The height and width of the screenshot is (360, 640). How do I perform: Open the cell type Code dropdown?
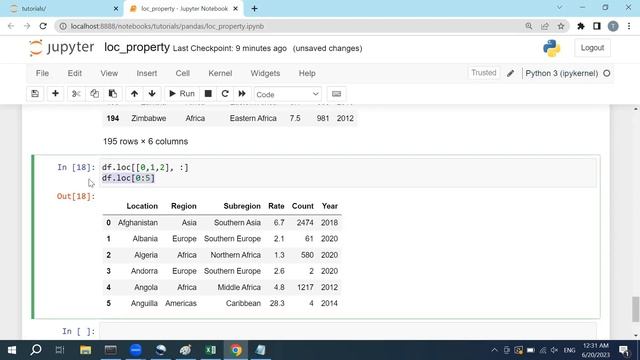[287, 94]
